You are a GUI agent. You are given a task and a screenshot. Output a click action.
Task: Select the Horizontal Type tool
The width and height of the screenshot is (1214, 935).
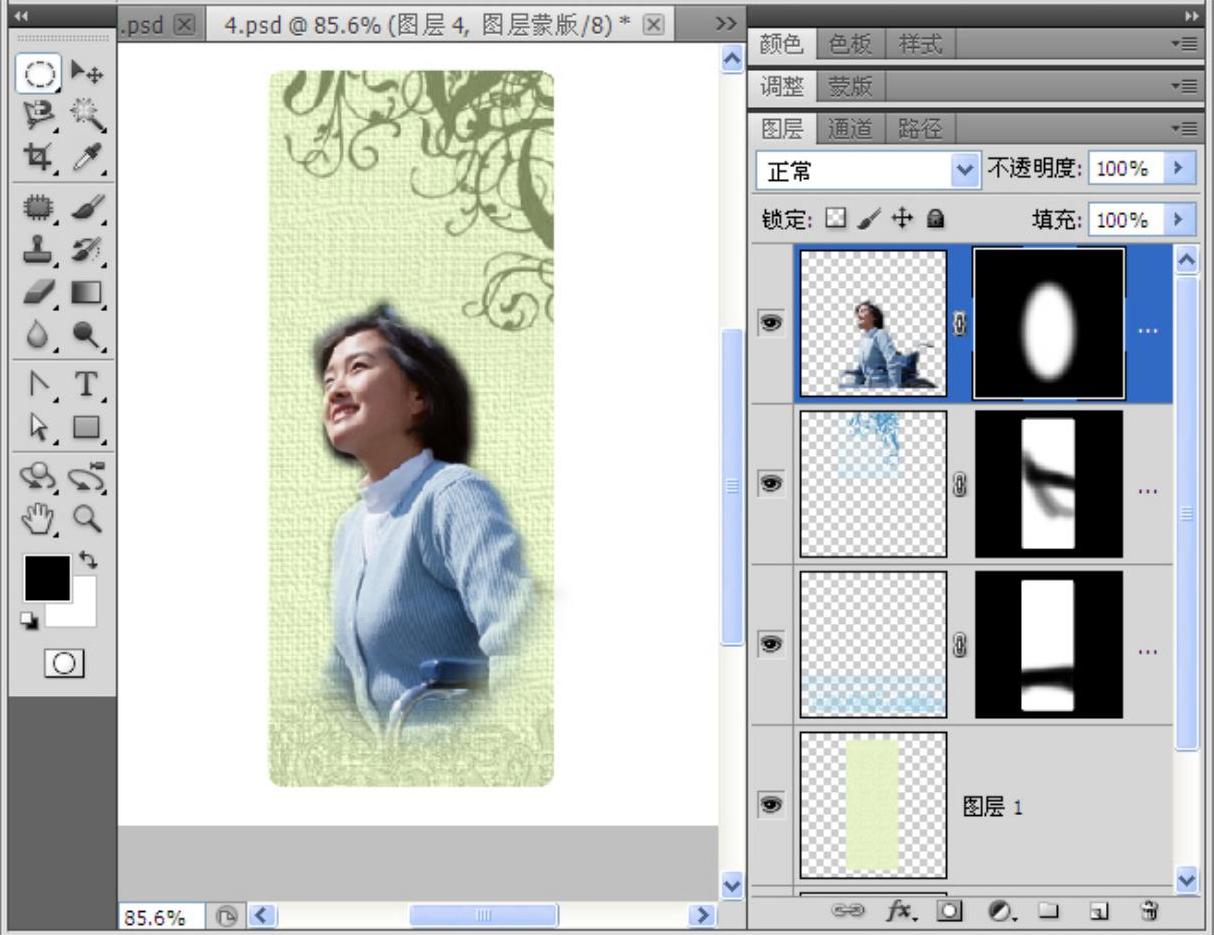[x=87, y=383]
